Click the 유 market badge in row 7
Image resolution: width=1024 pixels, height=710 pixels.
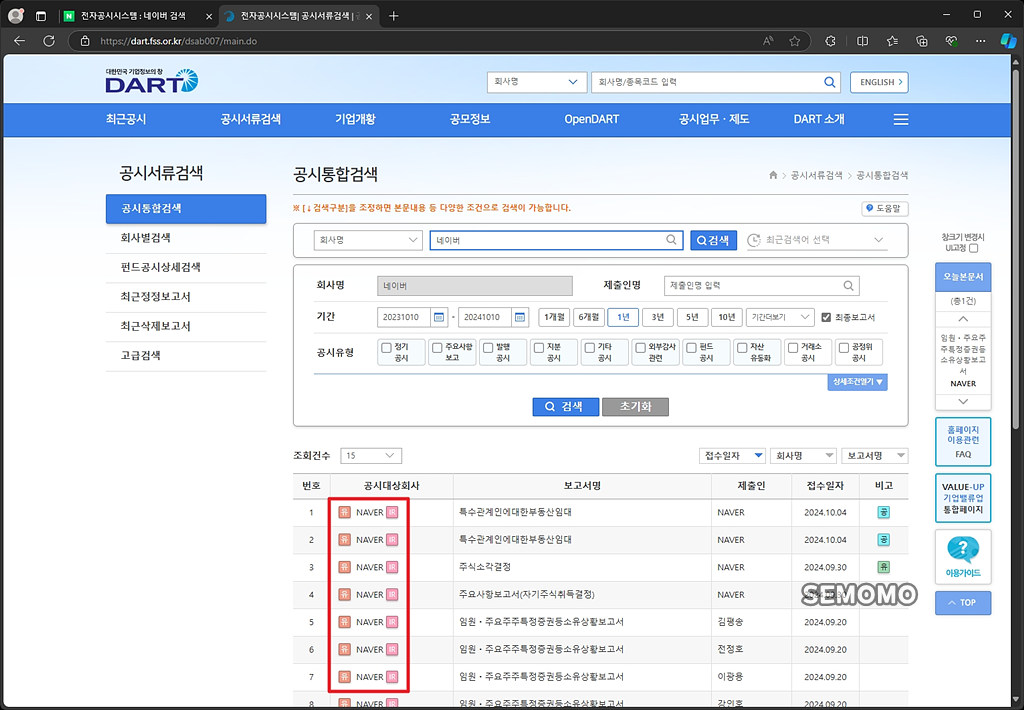coord(344,677)
